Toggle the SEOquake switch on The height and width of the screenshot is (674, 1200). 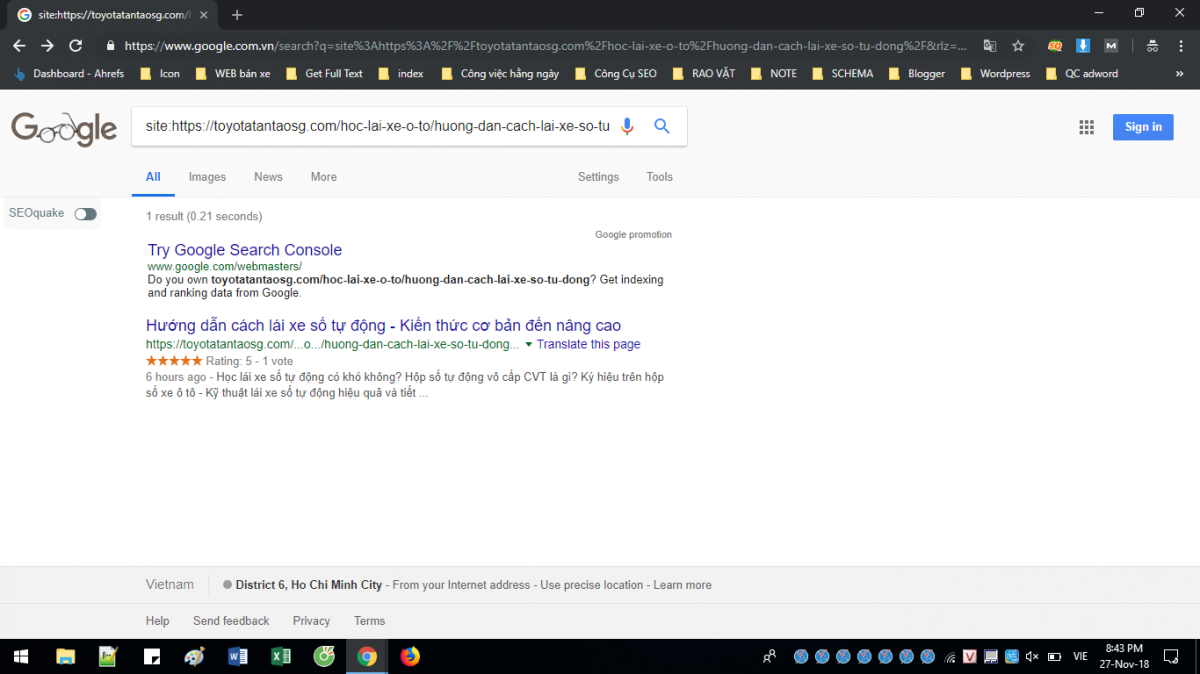point(85,213)
